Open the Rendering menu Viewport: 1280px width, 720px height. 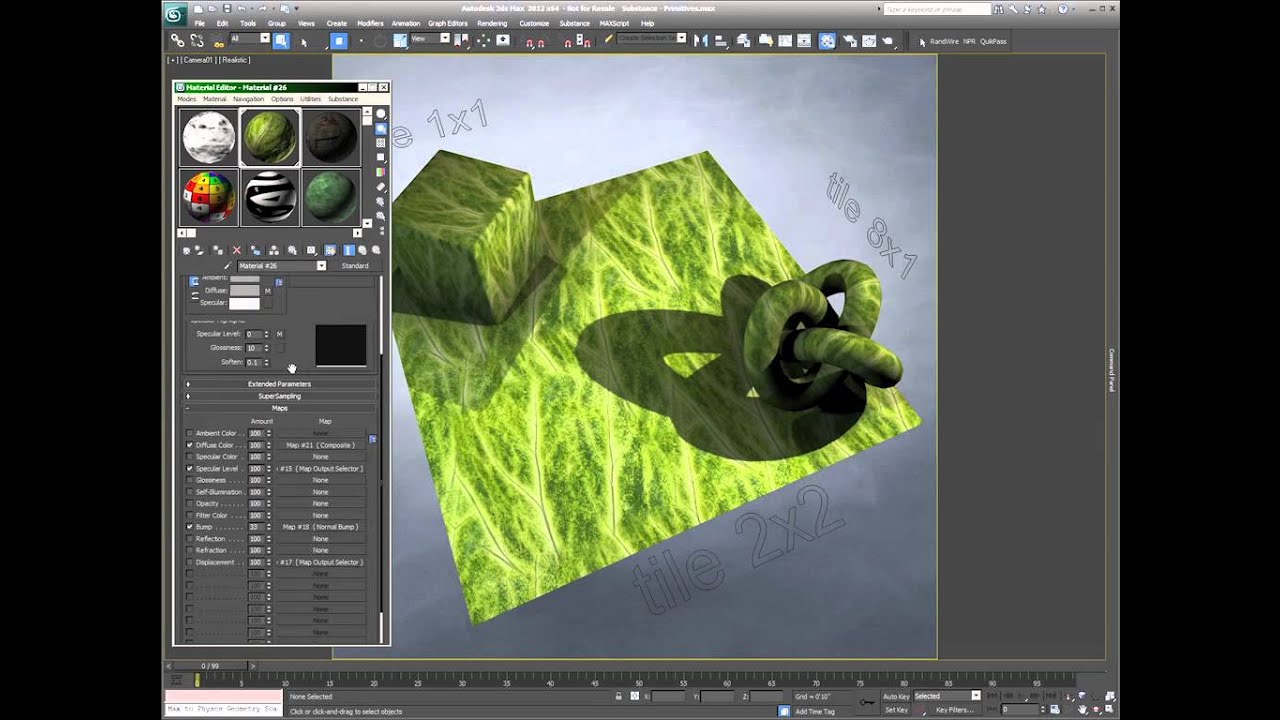coord(492,23)
